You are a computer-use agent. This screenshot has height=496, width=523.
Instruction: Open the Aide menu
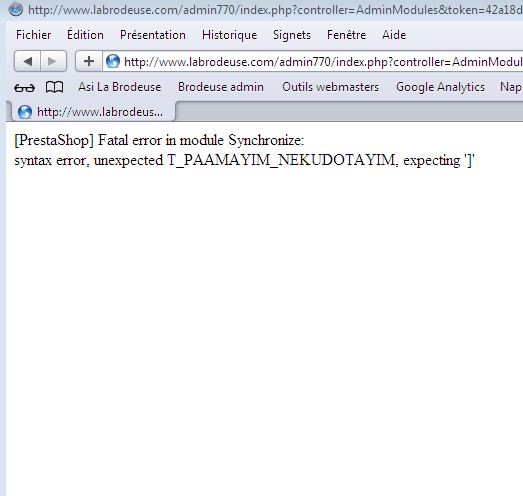(x=394, y=35)
